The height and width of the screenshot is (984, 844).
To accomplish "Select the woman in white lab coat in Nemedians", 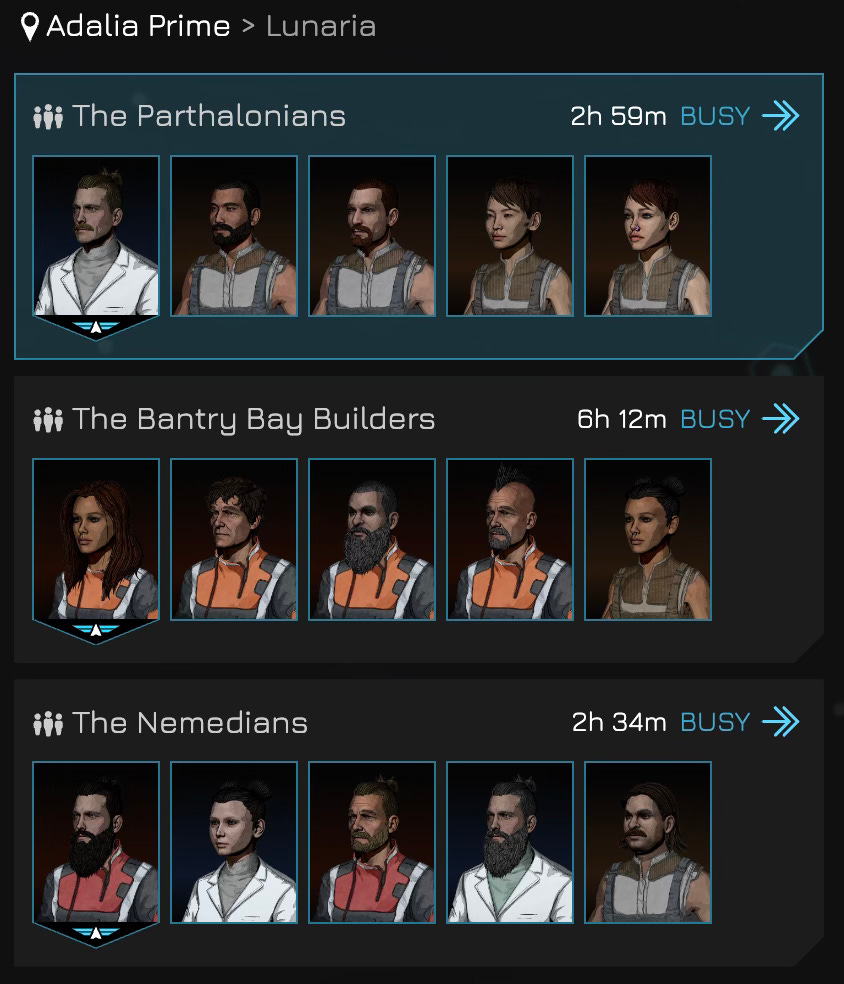I will pos(233,842).
